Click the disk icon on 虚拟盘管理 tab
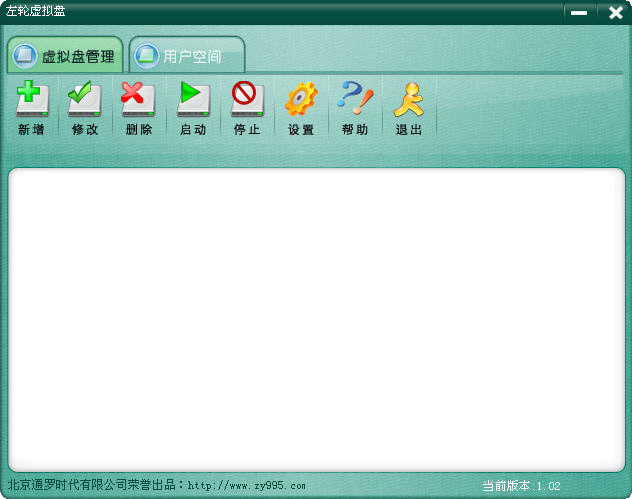632x499 pixels. (x=25, y=56)
